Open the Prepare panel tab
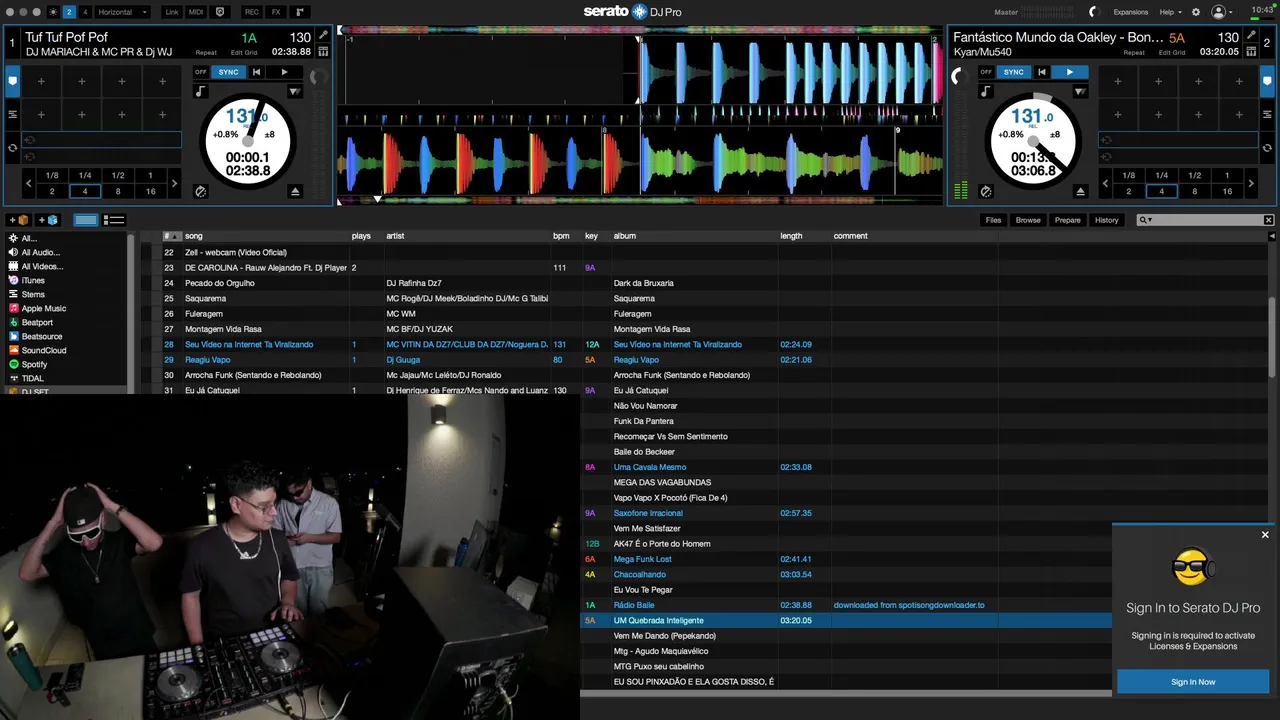 [1067, 220]
